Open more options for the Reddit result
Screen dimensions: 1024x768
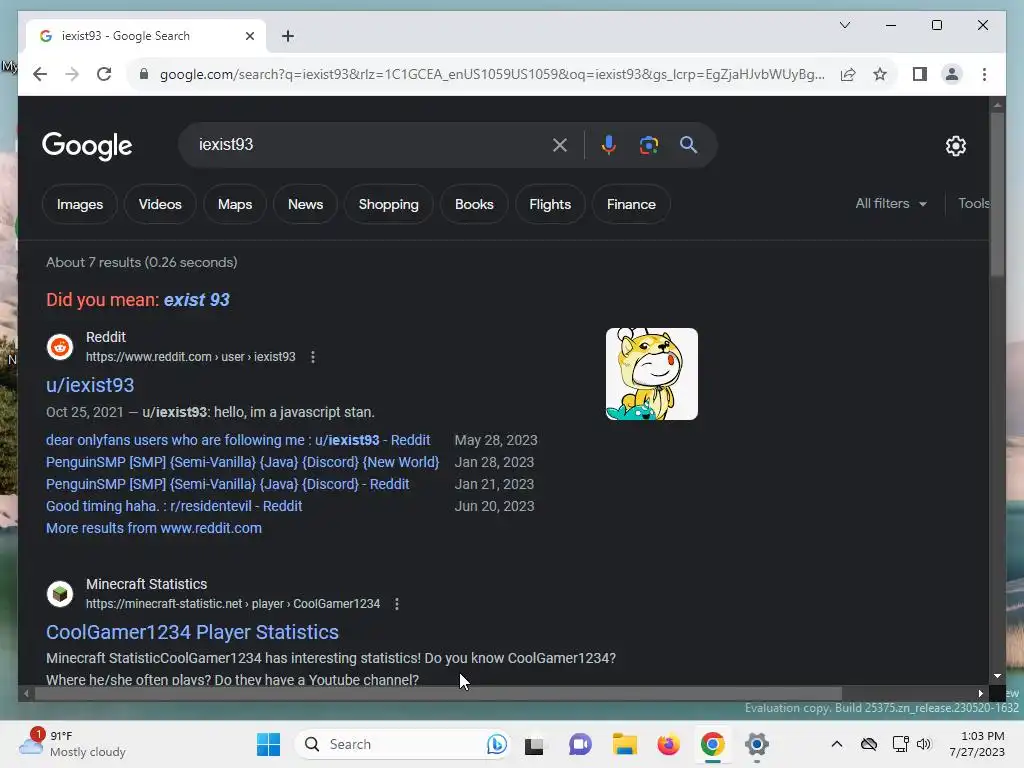(313, 357)
